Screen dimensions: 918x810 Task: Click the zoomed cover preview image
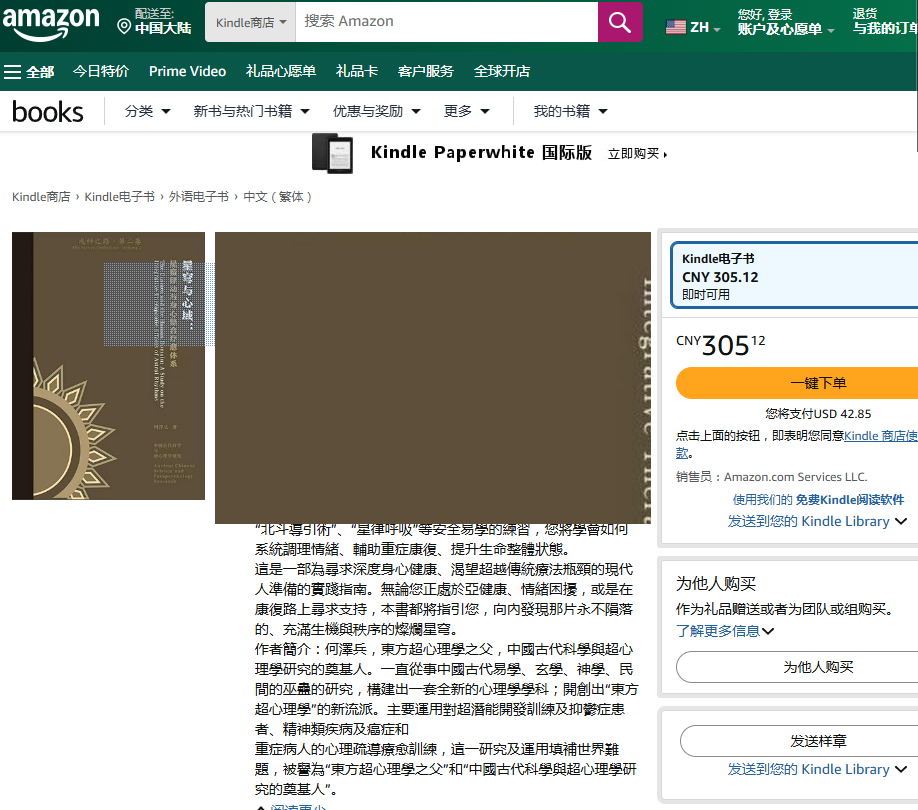[433, 377]
